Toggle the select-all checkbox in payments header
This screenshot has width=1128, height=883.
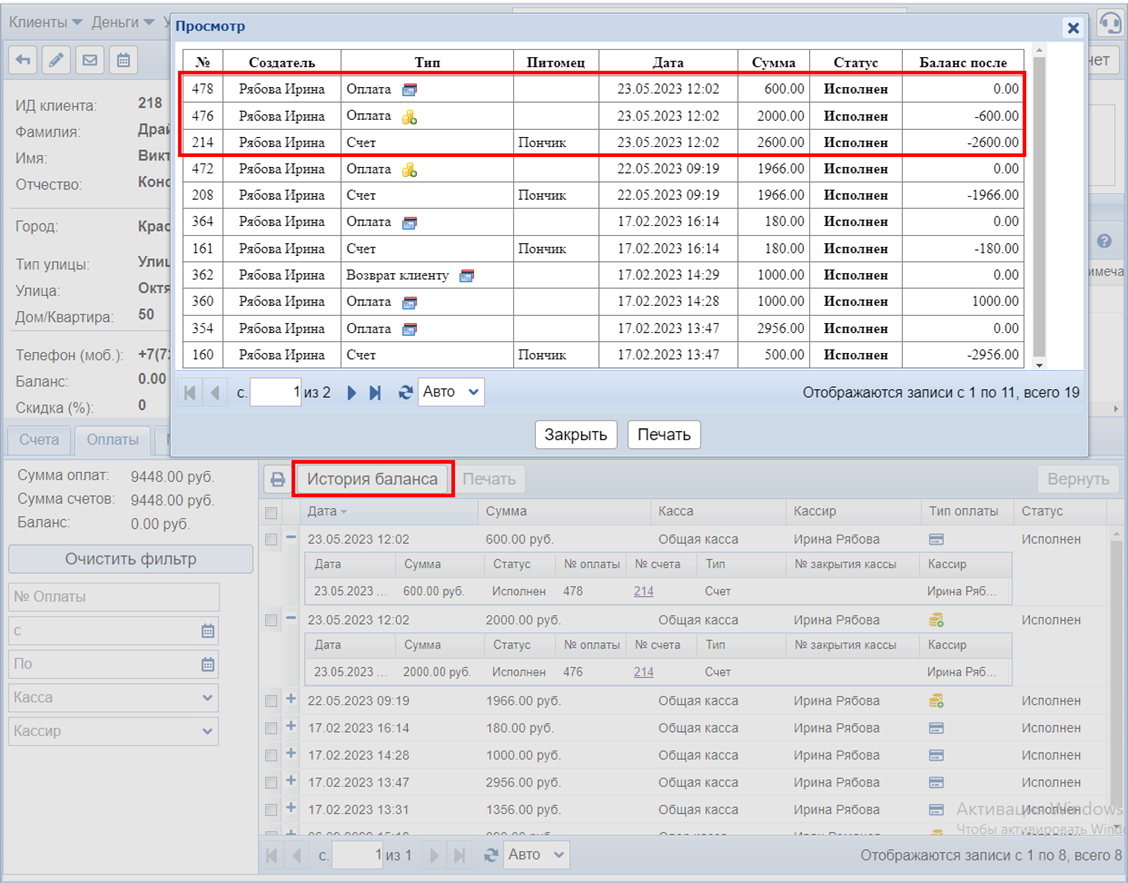[271, 512]
